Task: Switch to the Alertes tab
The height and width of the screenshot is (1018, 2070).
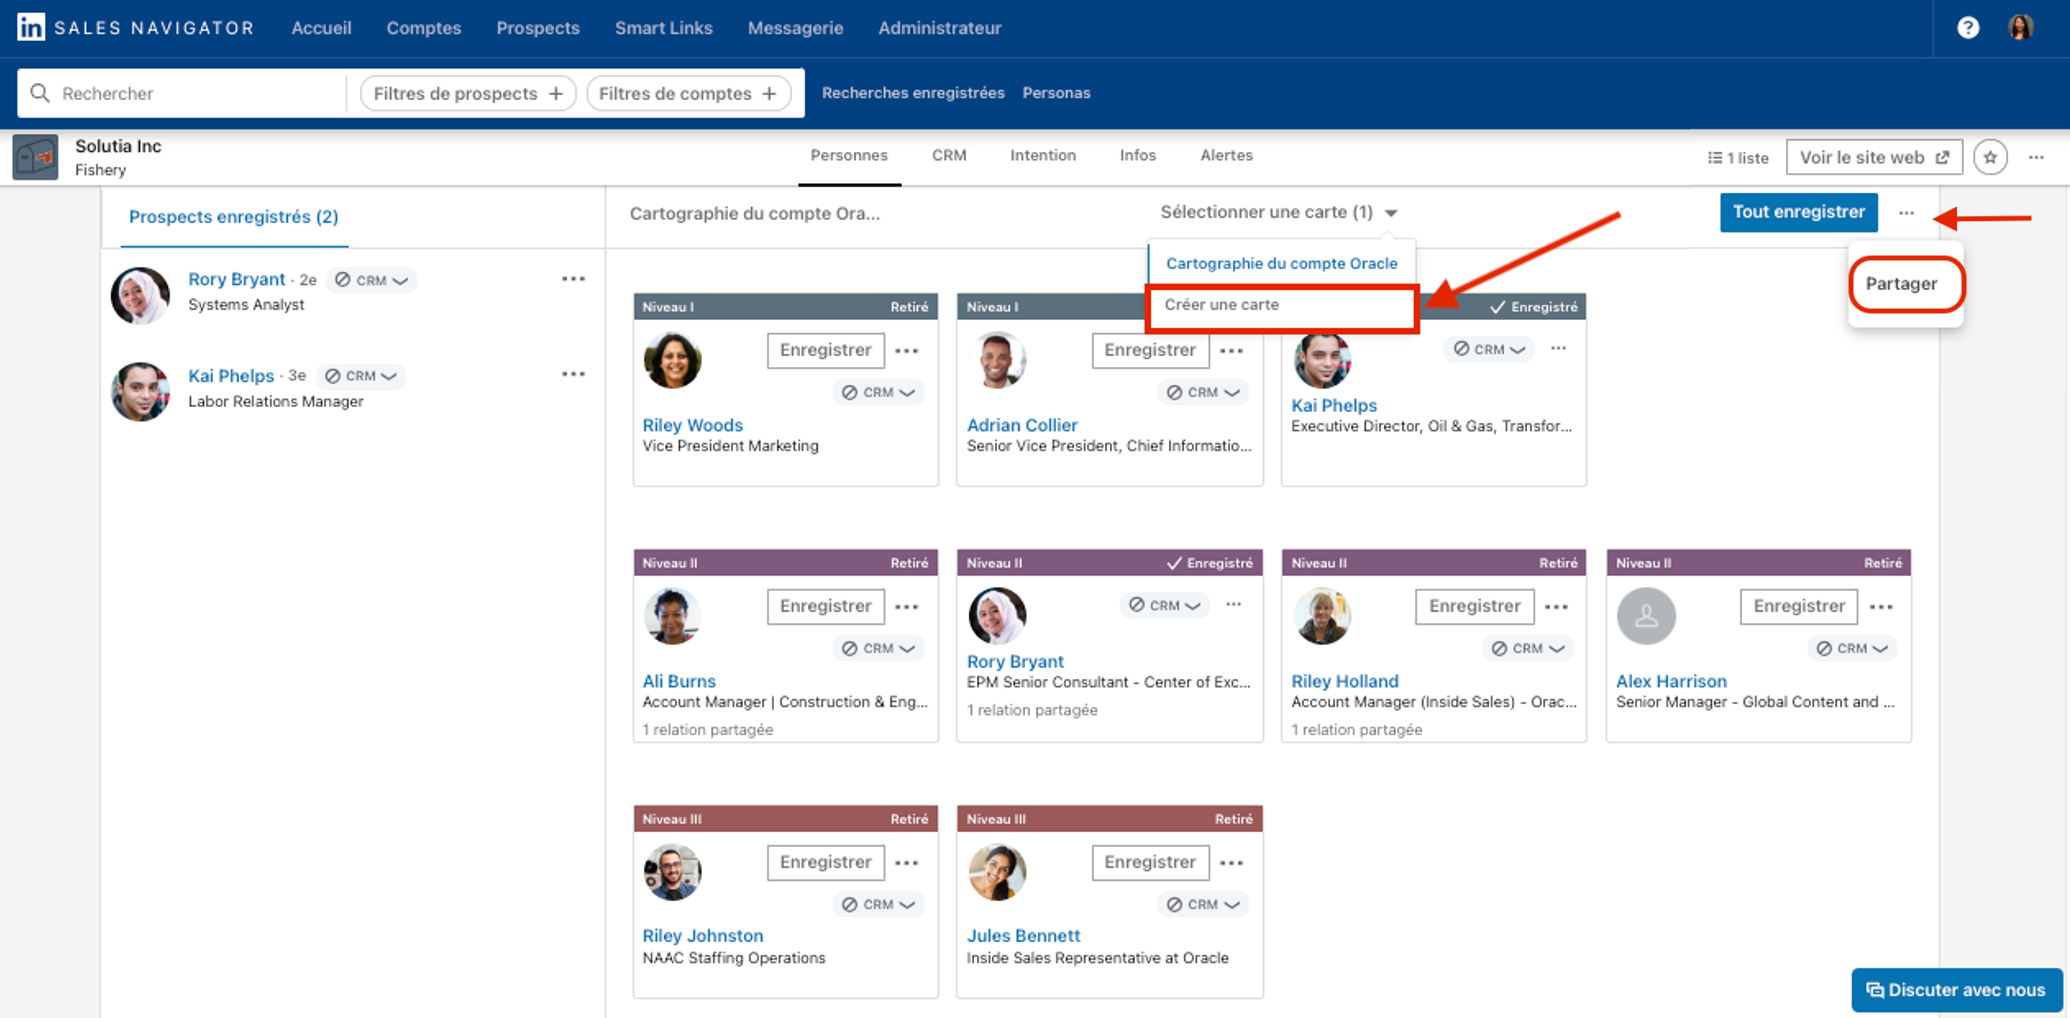Action: [1226, 155]
